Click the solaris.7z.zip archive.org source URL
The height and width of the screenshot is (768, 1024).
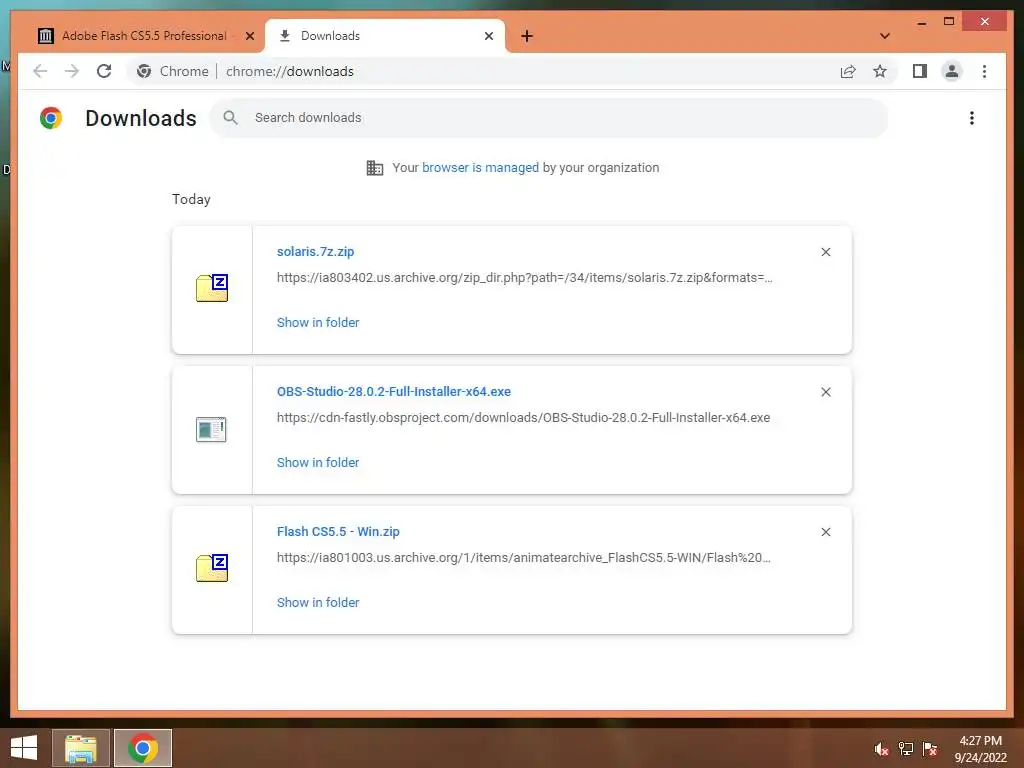(x=524, y=278)
